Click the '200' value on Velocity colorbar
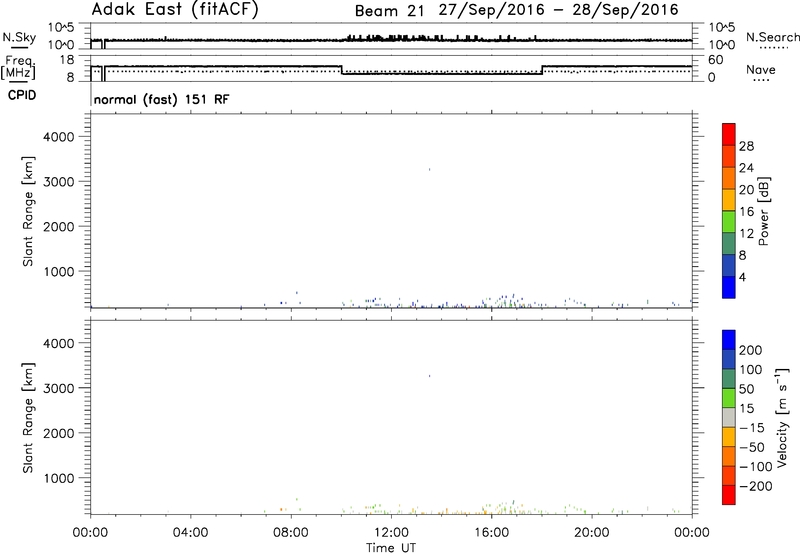Viewport: 800px width, 554px height. point(751,350)
